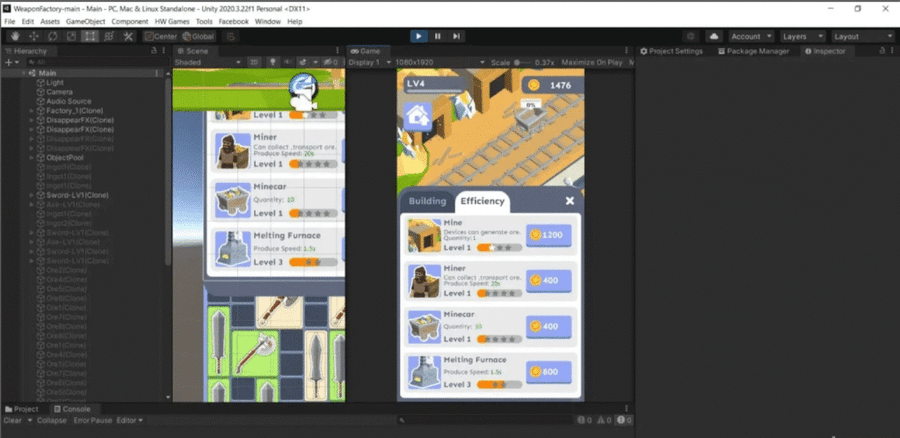
Task: Select the Camera object in Hierarchy
Action: pos(58,91)
